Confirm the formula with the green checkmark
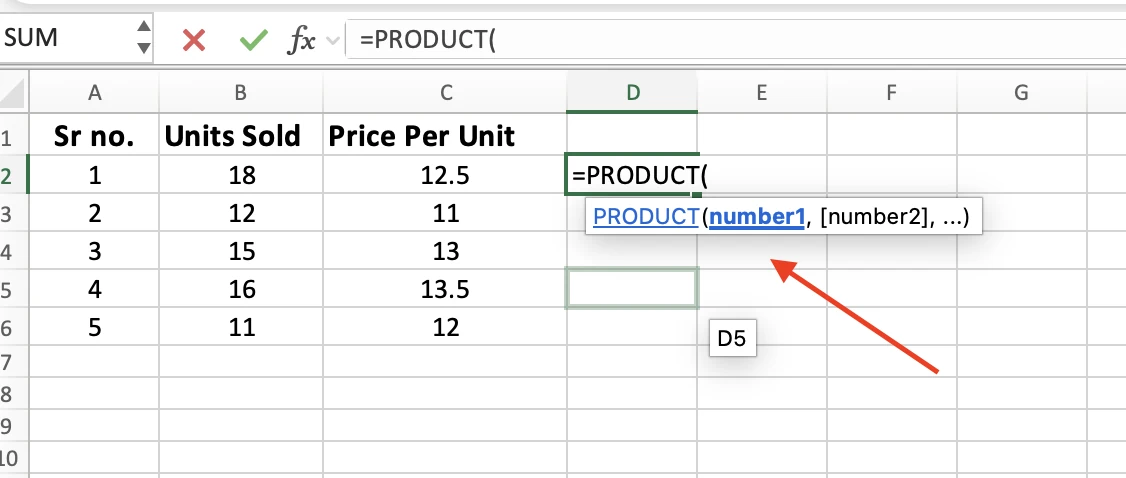 tap(253, 40)
